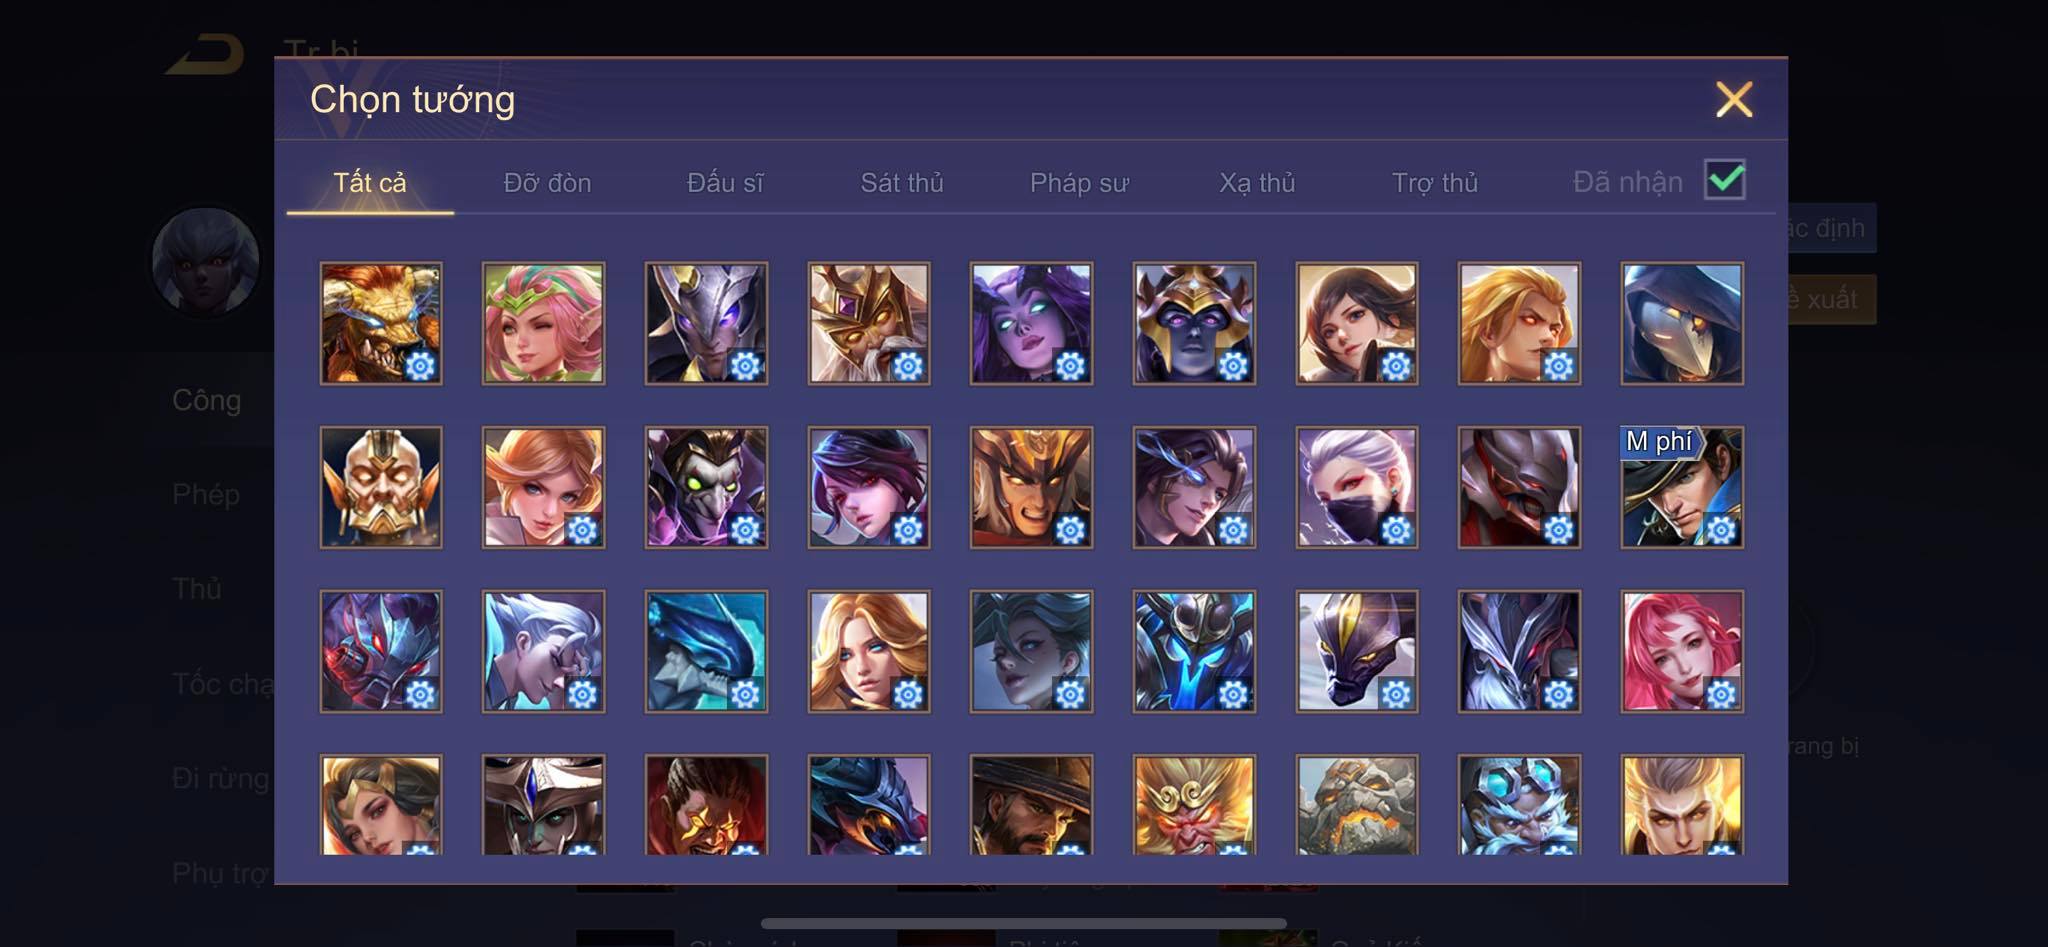
Task: Select the blue shark creature hero
Action: coord(706,651)
